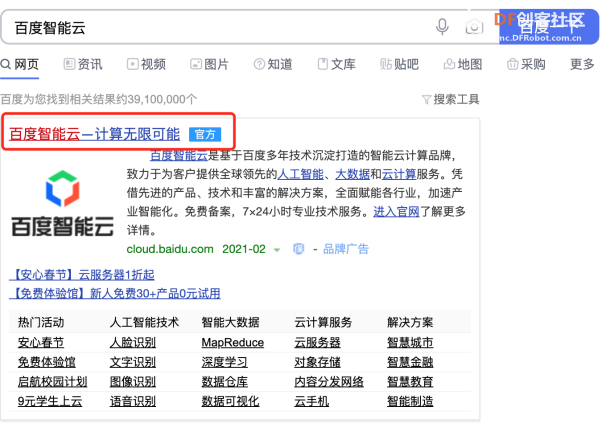
Task: Open the 内容分发网络 link
Action: (x=329, y=382)
